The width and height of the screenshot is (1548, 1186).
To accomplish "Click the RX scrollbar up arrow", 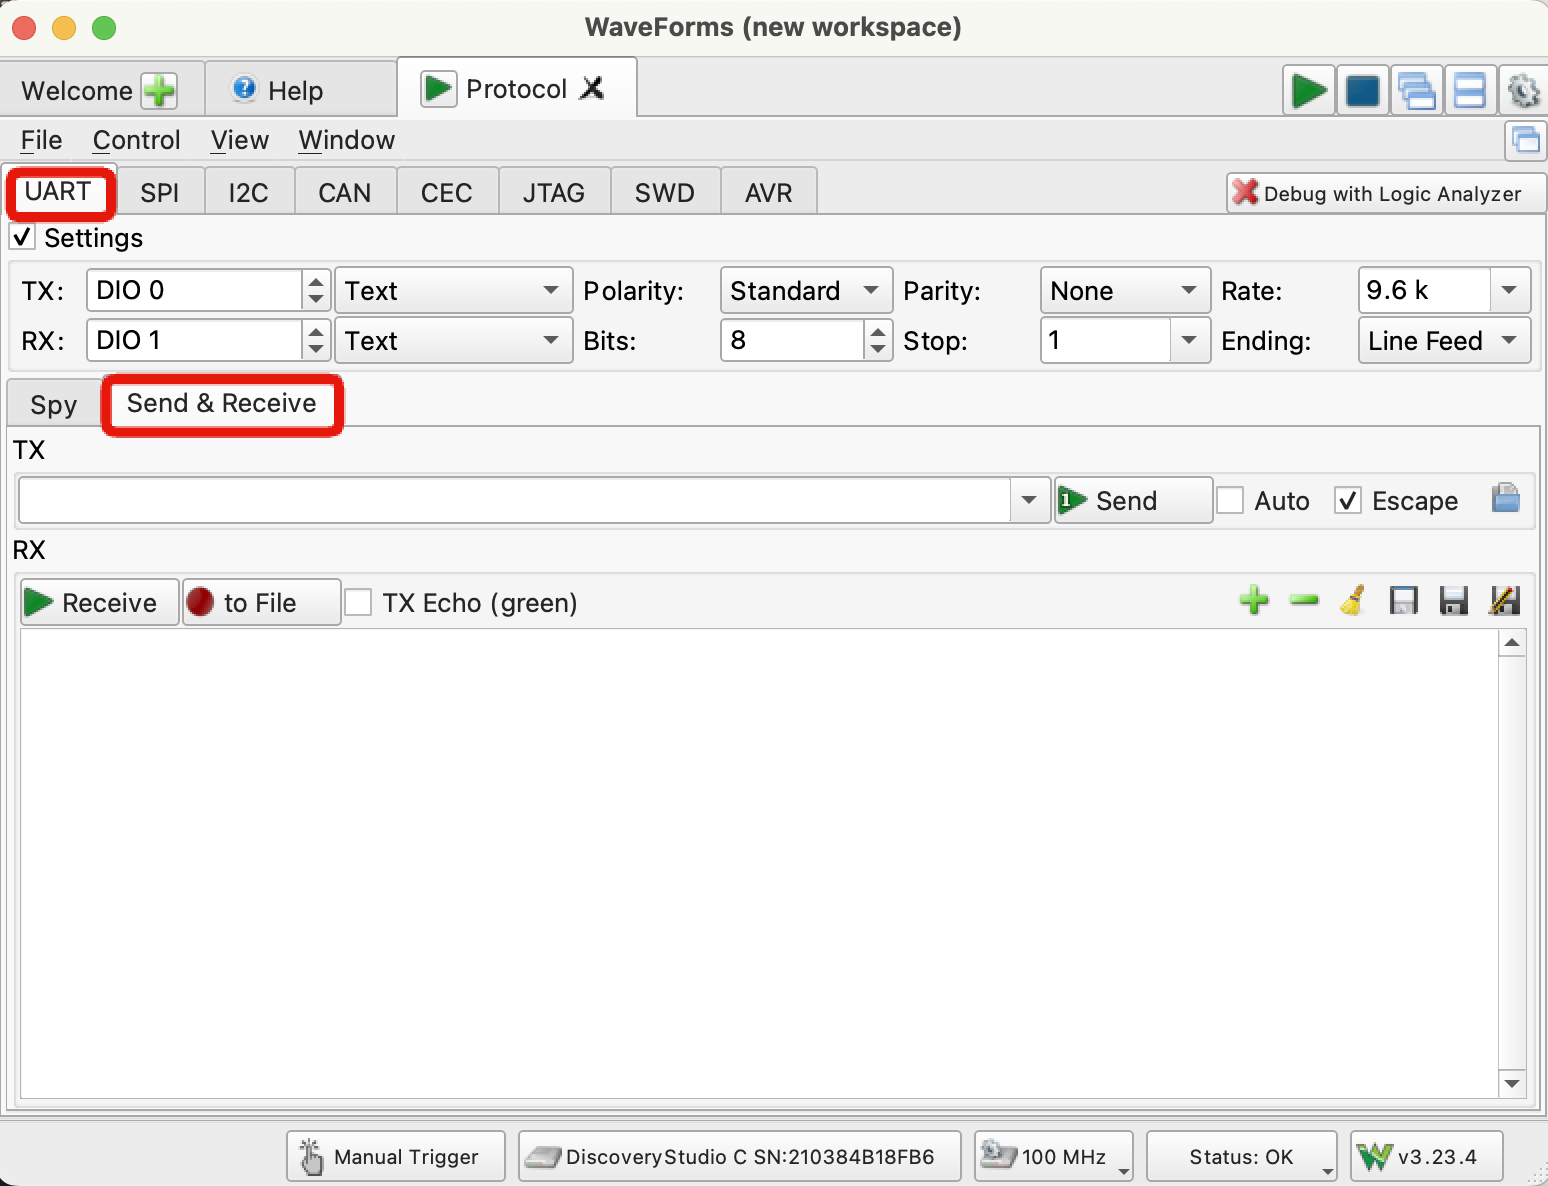I will tap(1512, 643).
